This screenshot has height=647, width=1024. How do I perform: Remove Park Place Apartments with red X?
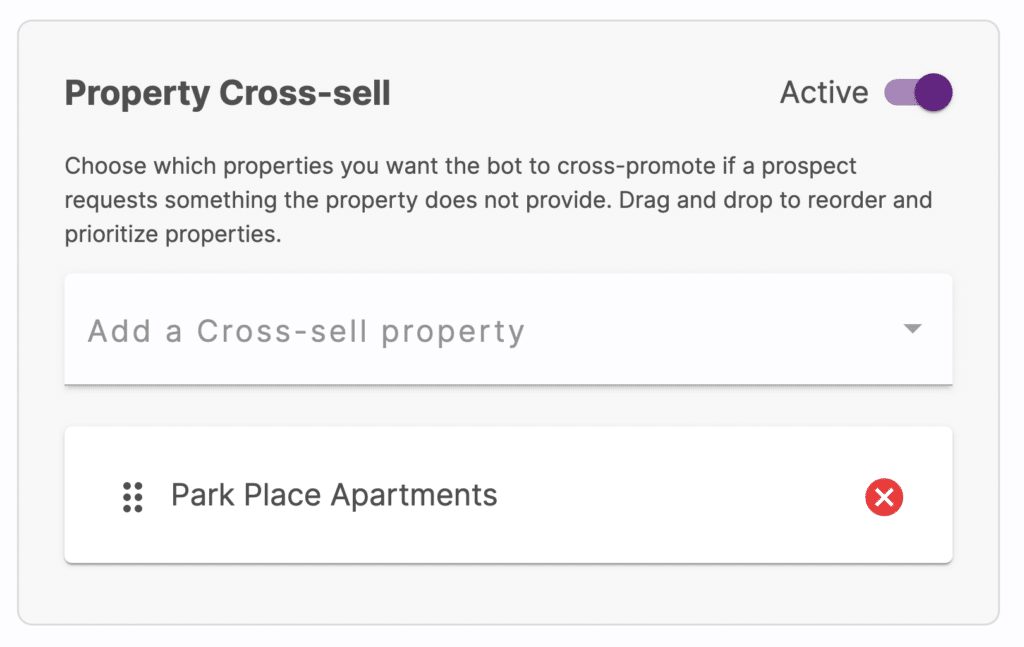[x=884, y=497]
